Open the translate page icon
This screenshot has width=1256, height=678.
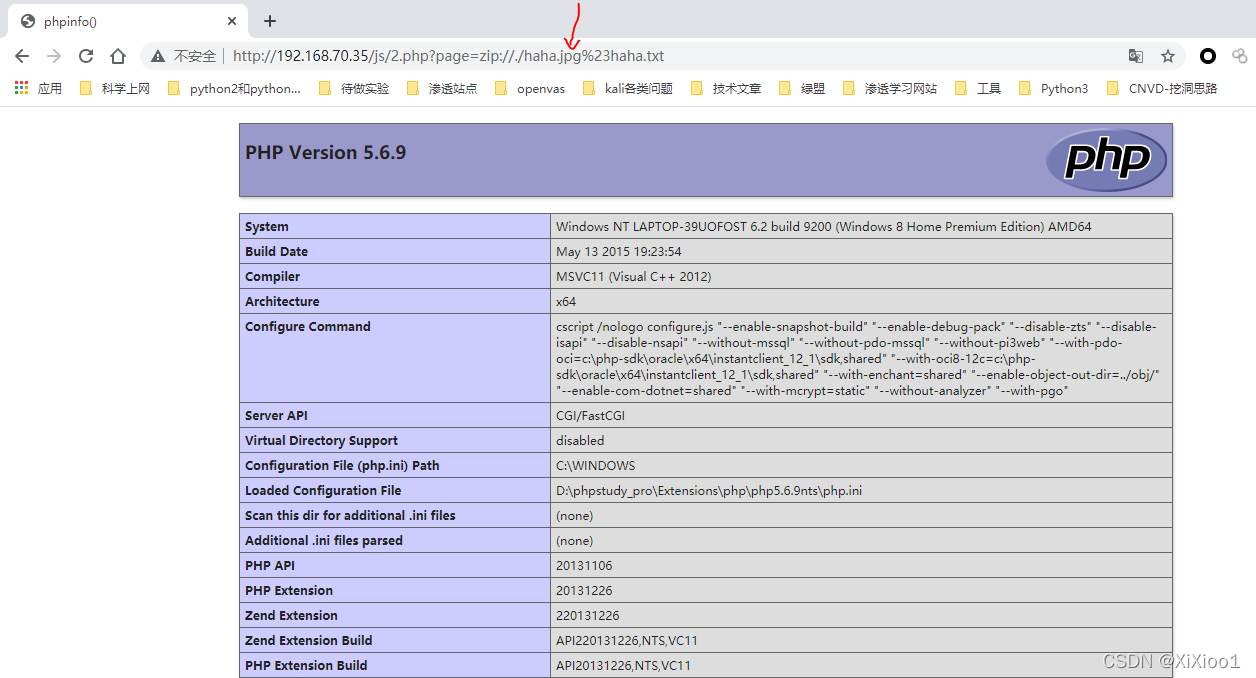[1135, 56]
